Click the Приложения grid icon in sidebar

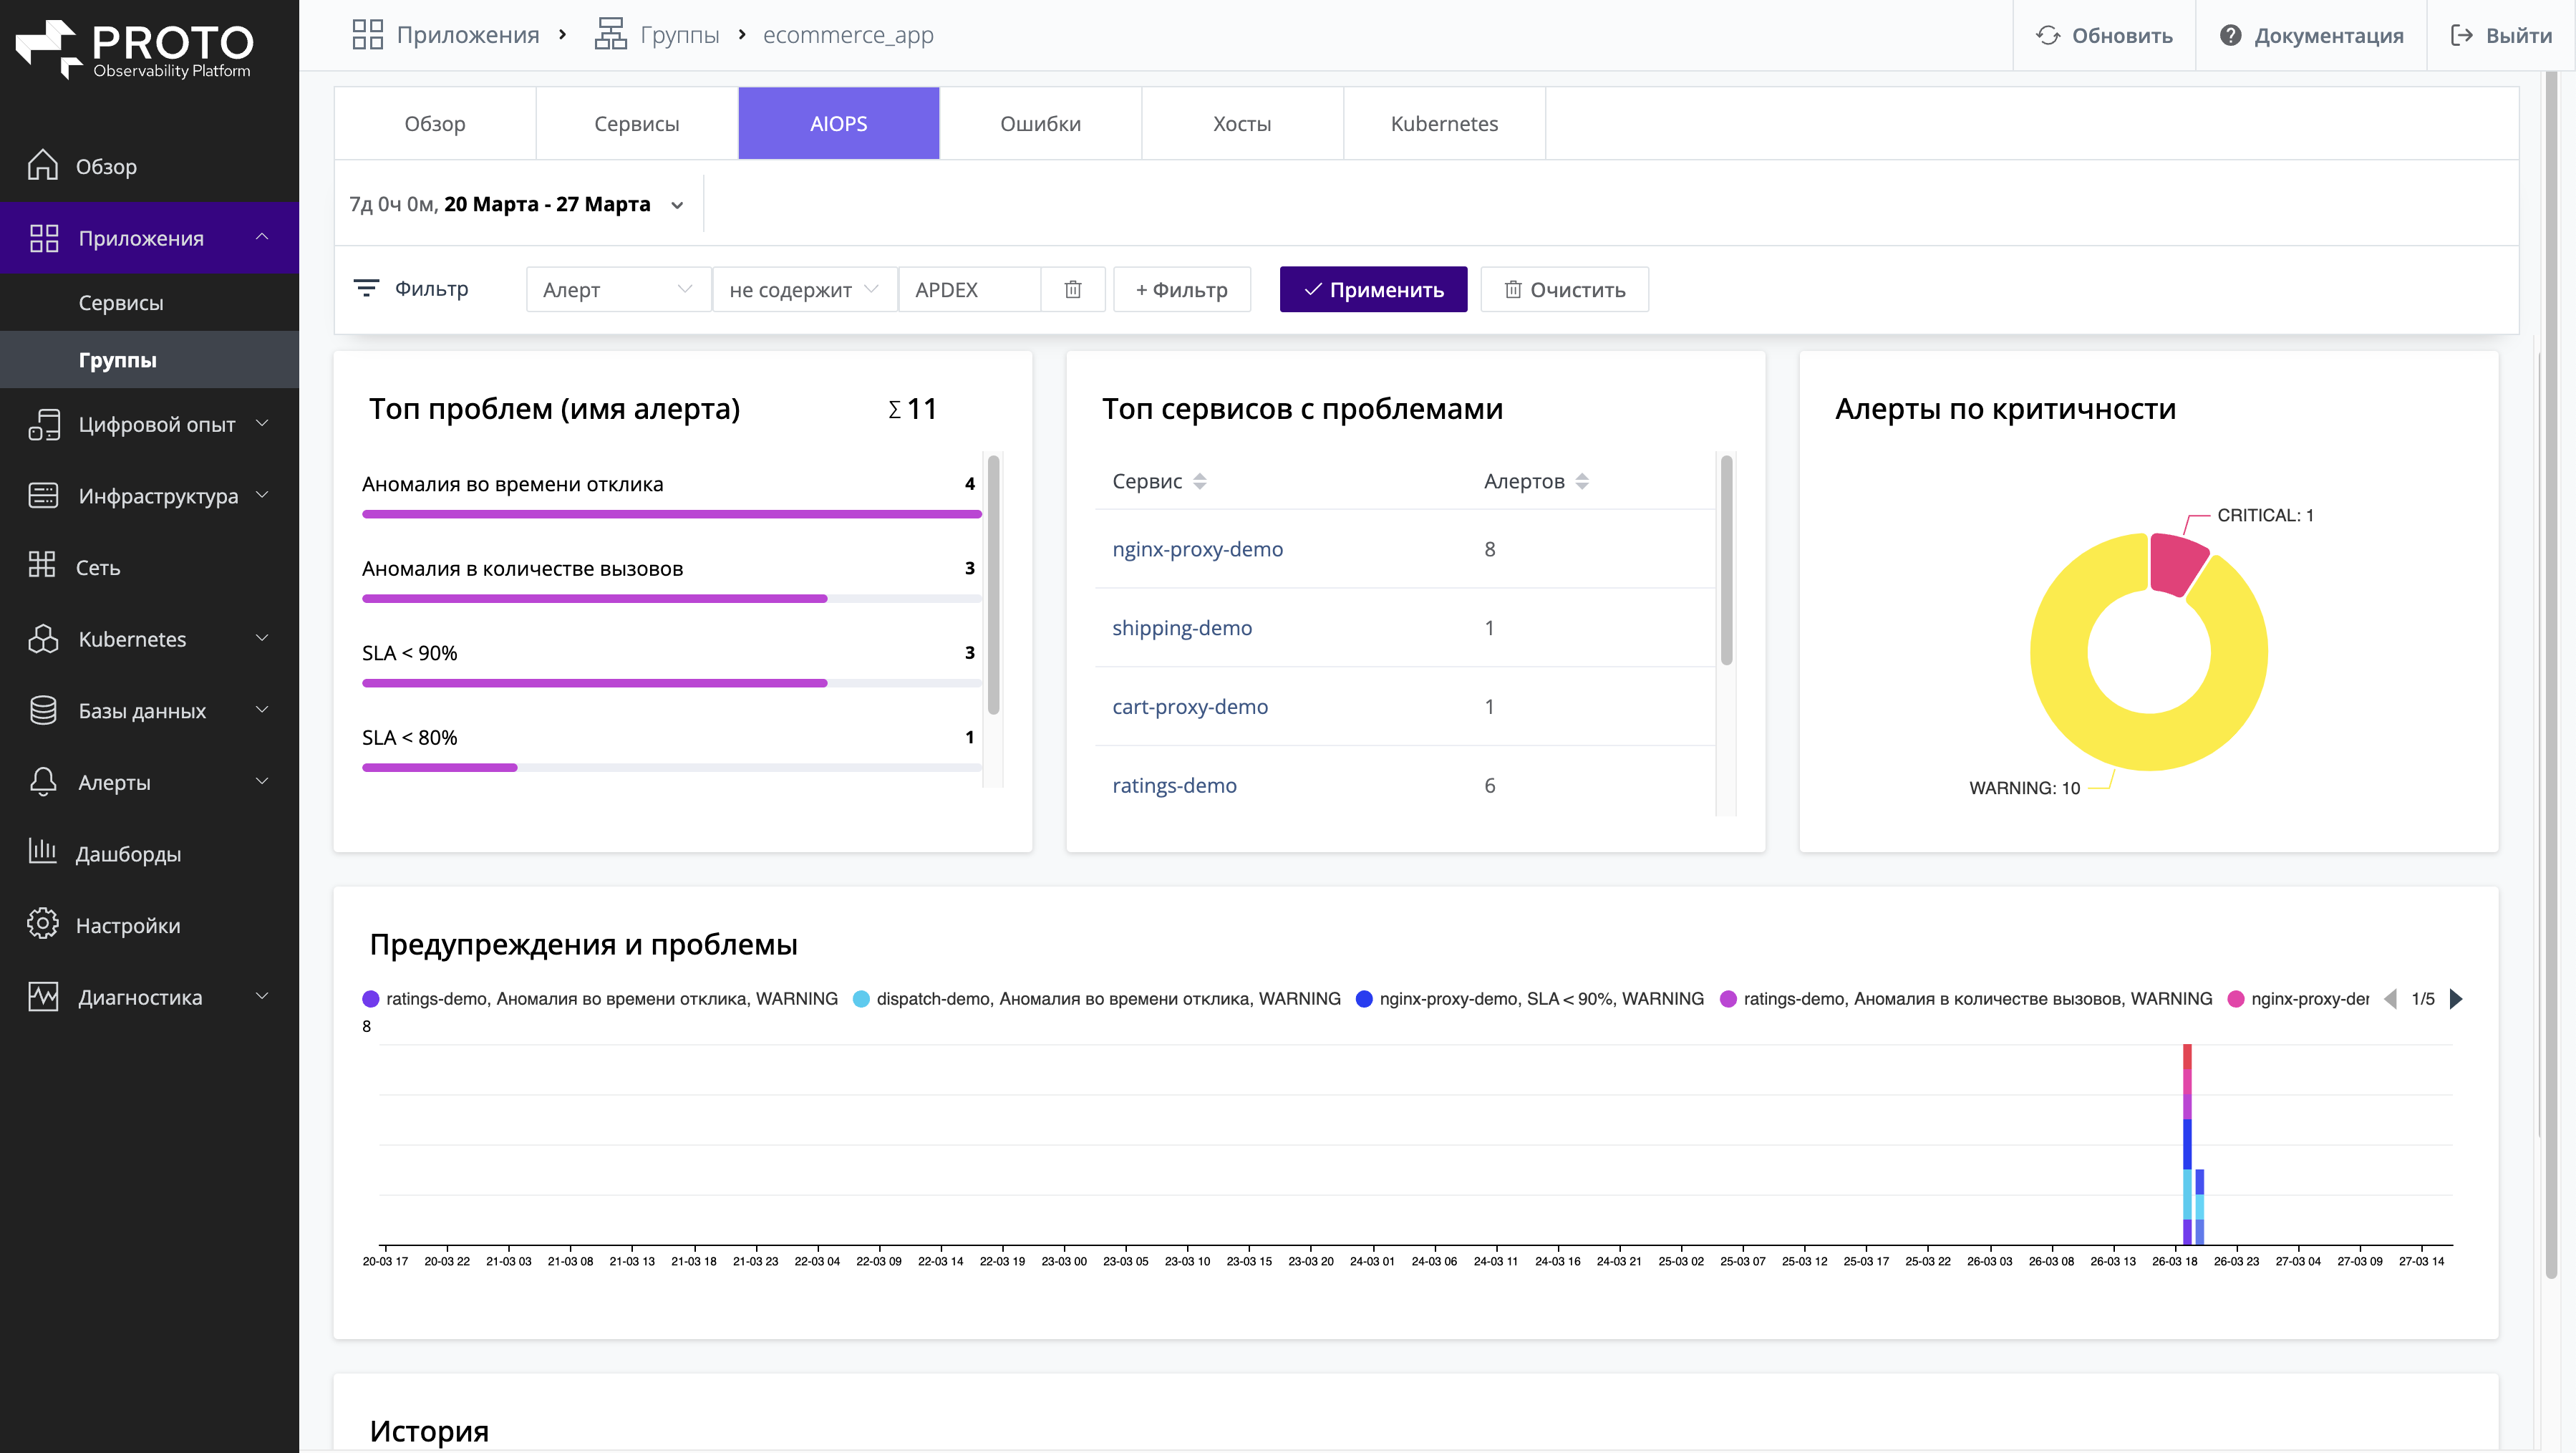click(44, 238)
